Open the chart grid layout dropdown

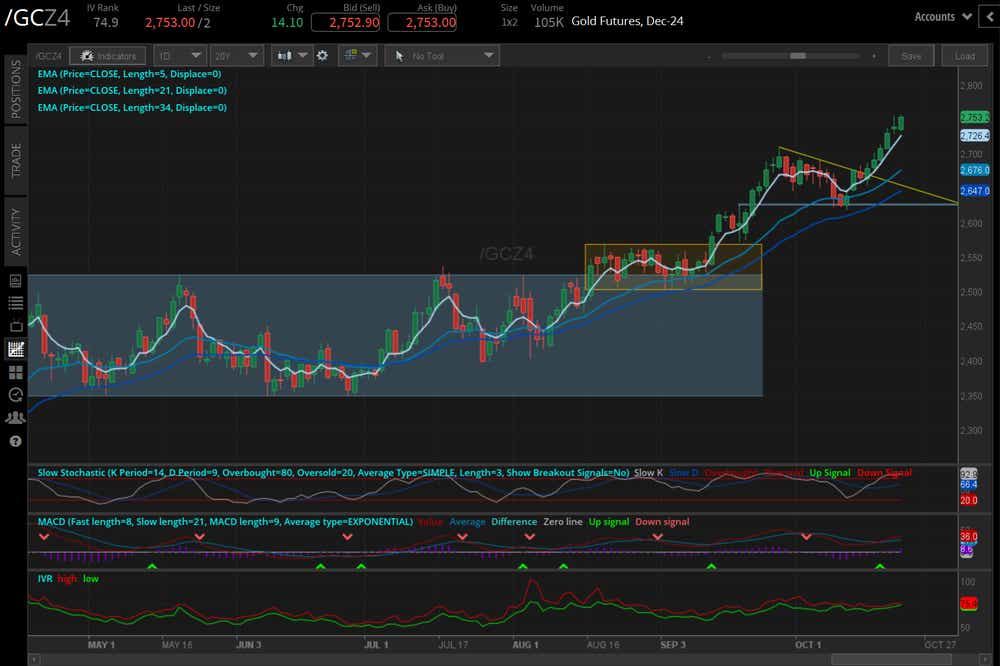point(357,56)
